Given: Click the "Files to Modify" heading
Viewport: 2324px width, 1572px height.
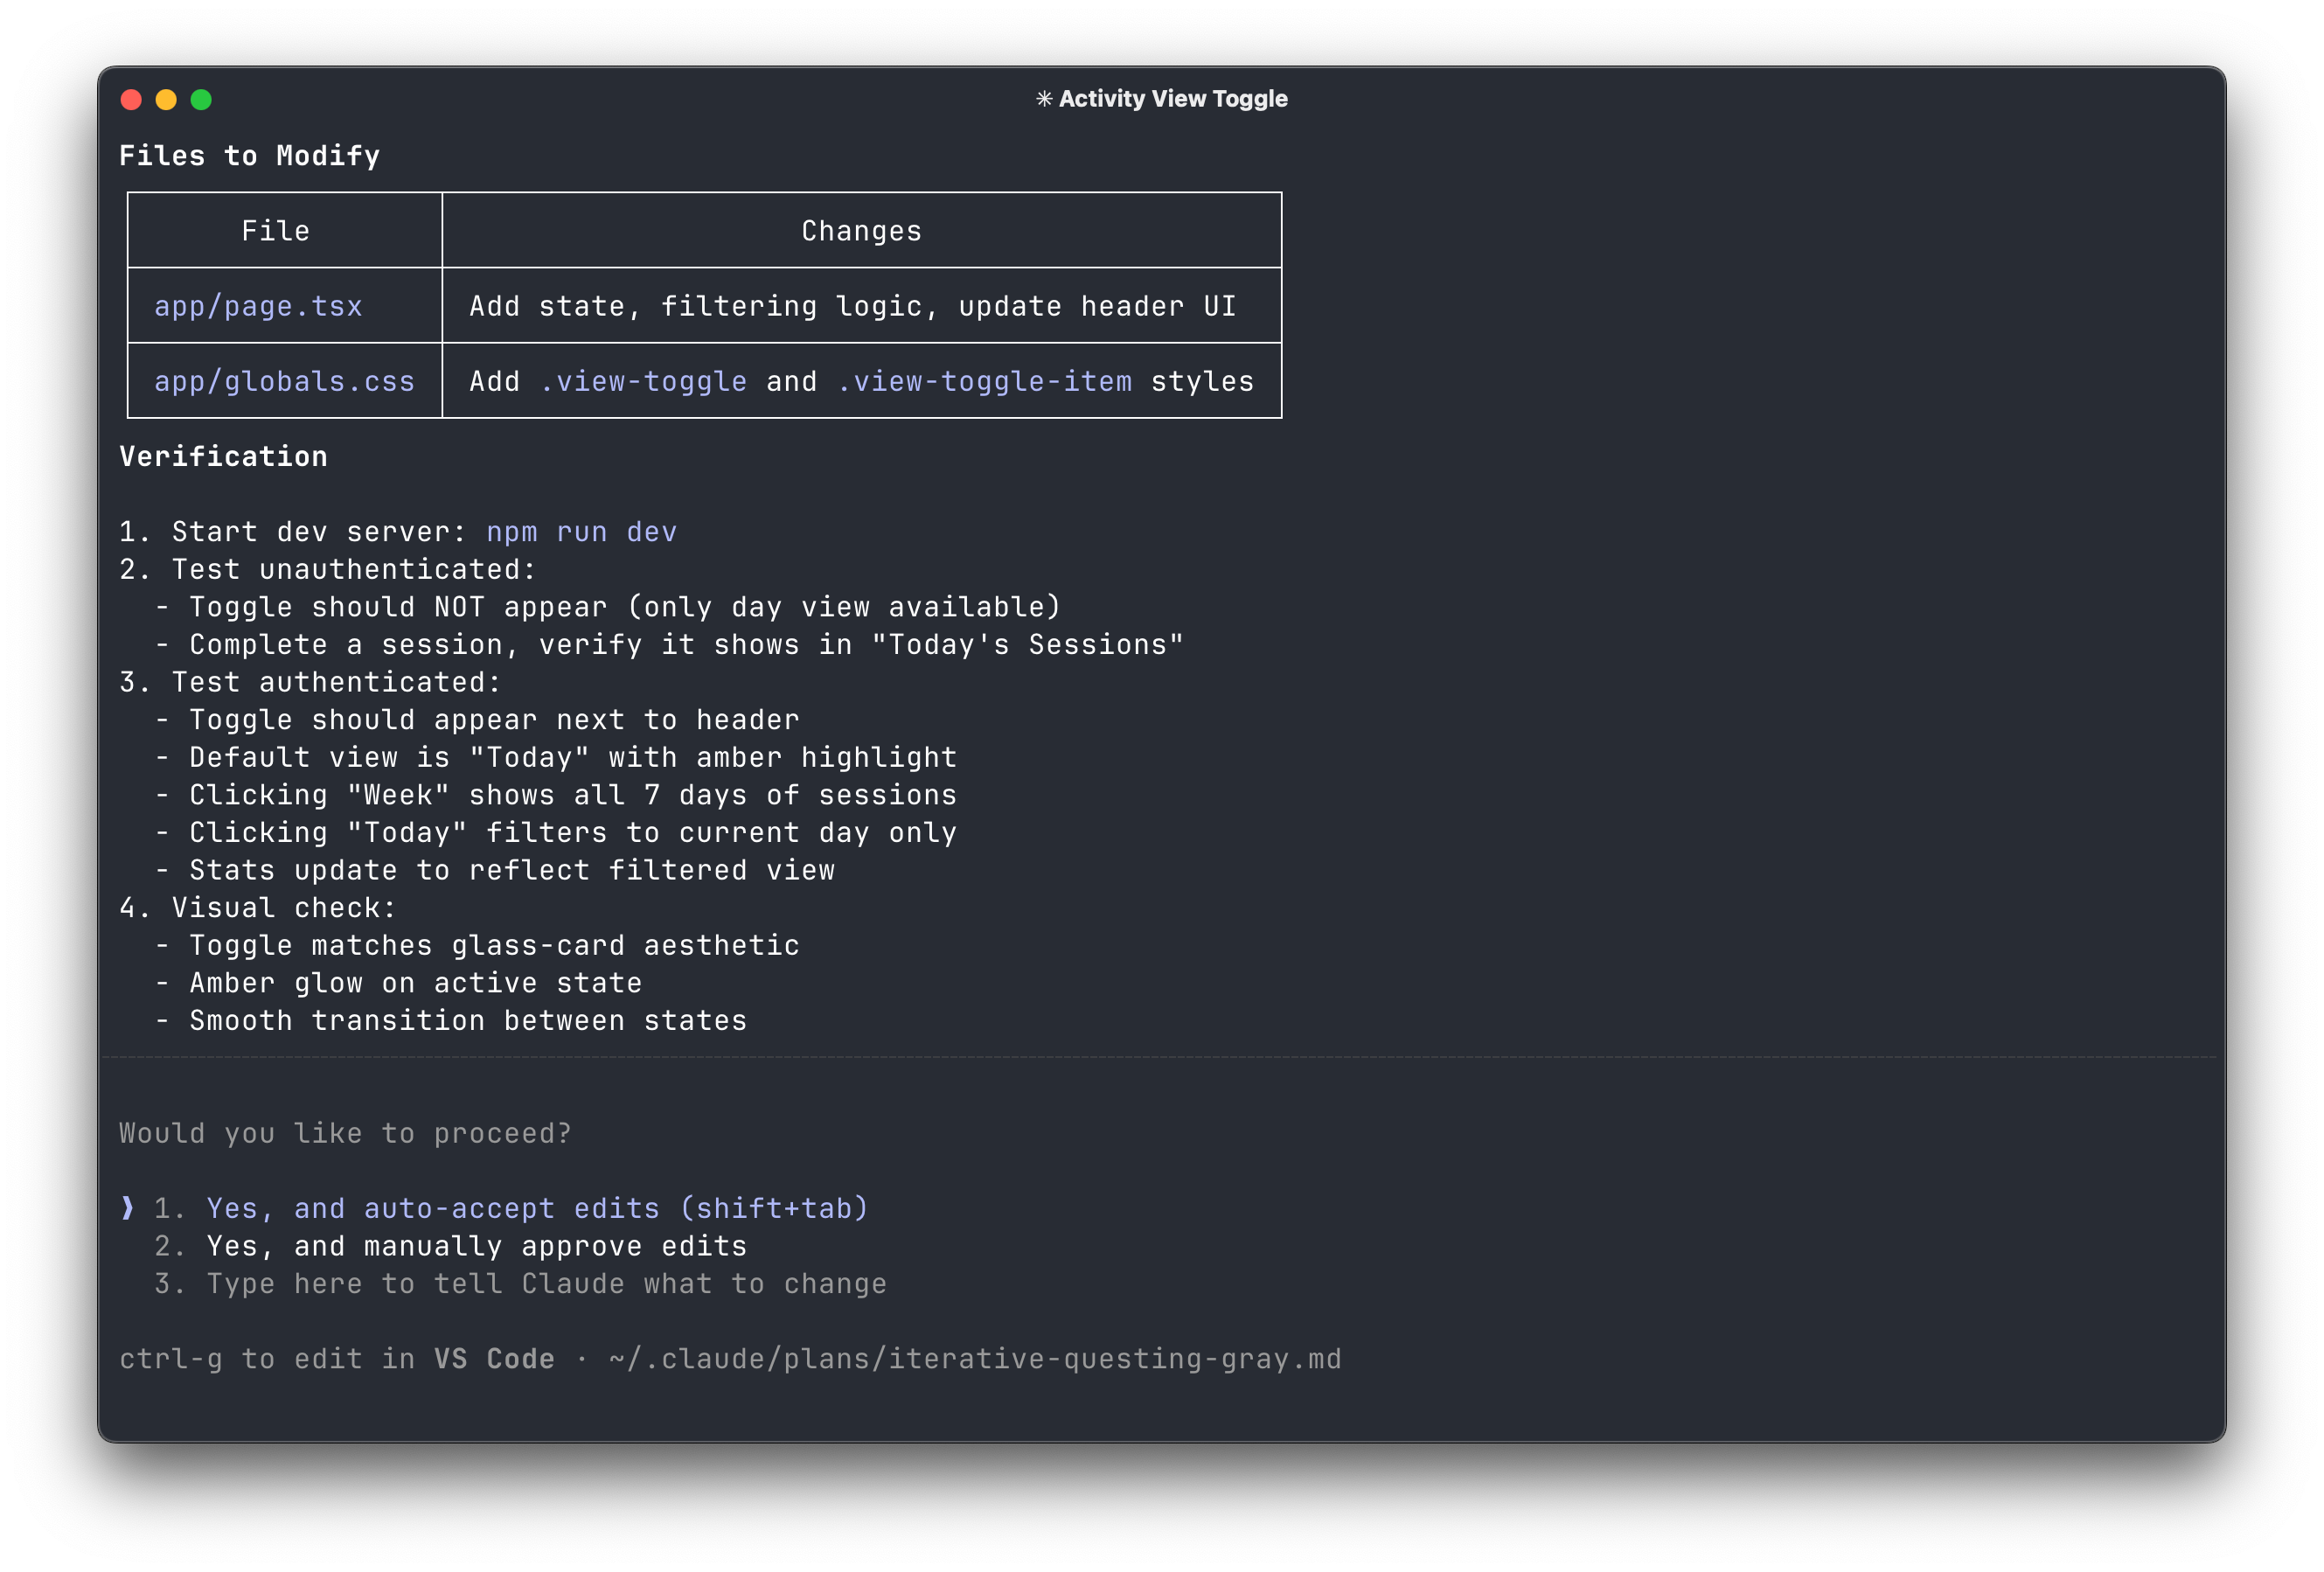Looking at the screenshot, I should (x=249, y=156).
